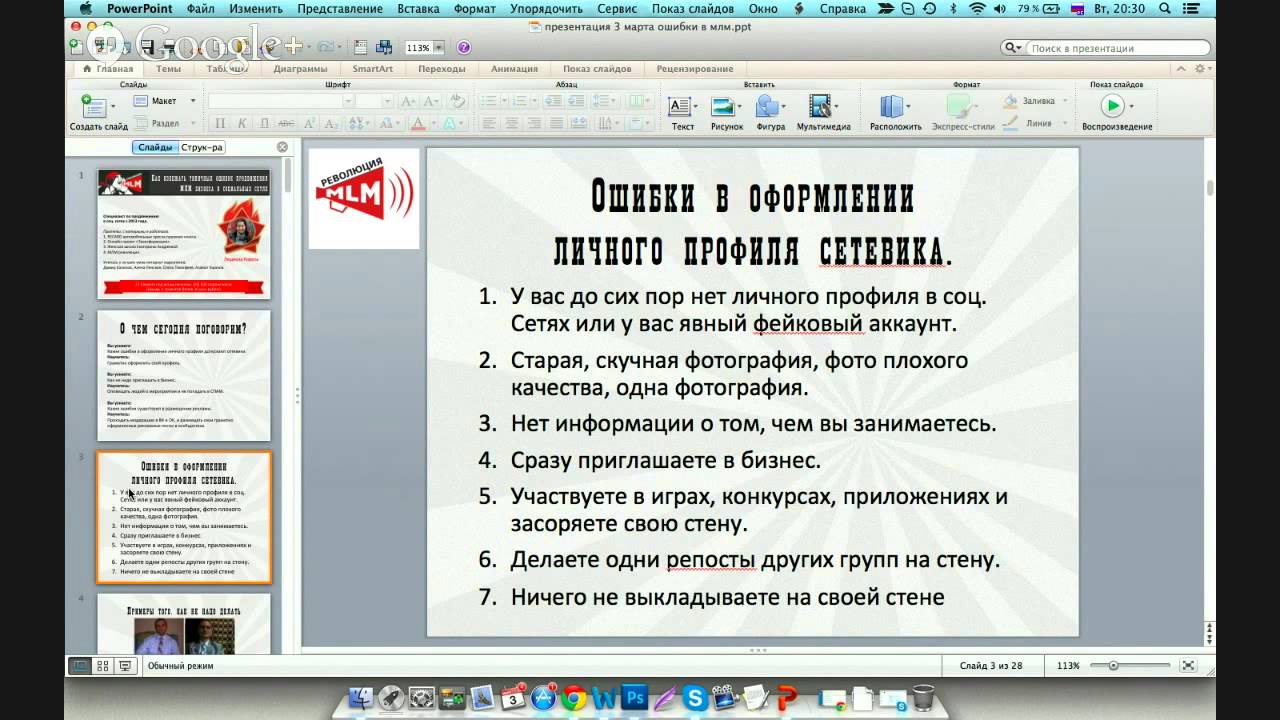Click increase font size icon
The image size is (1280, 720).
(x=407, y=101)
